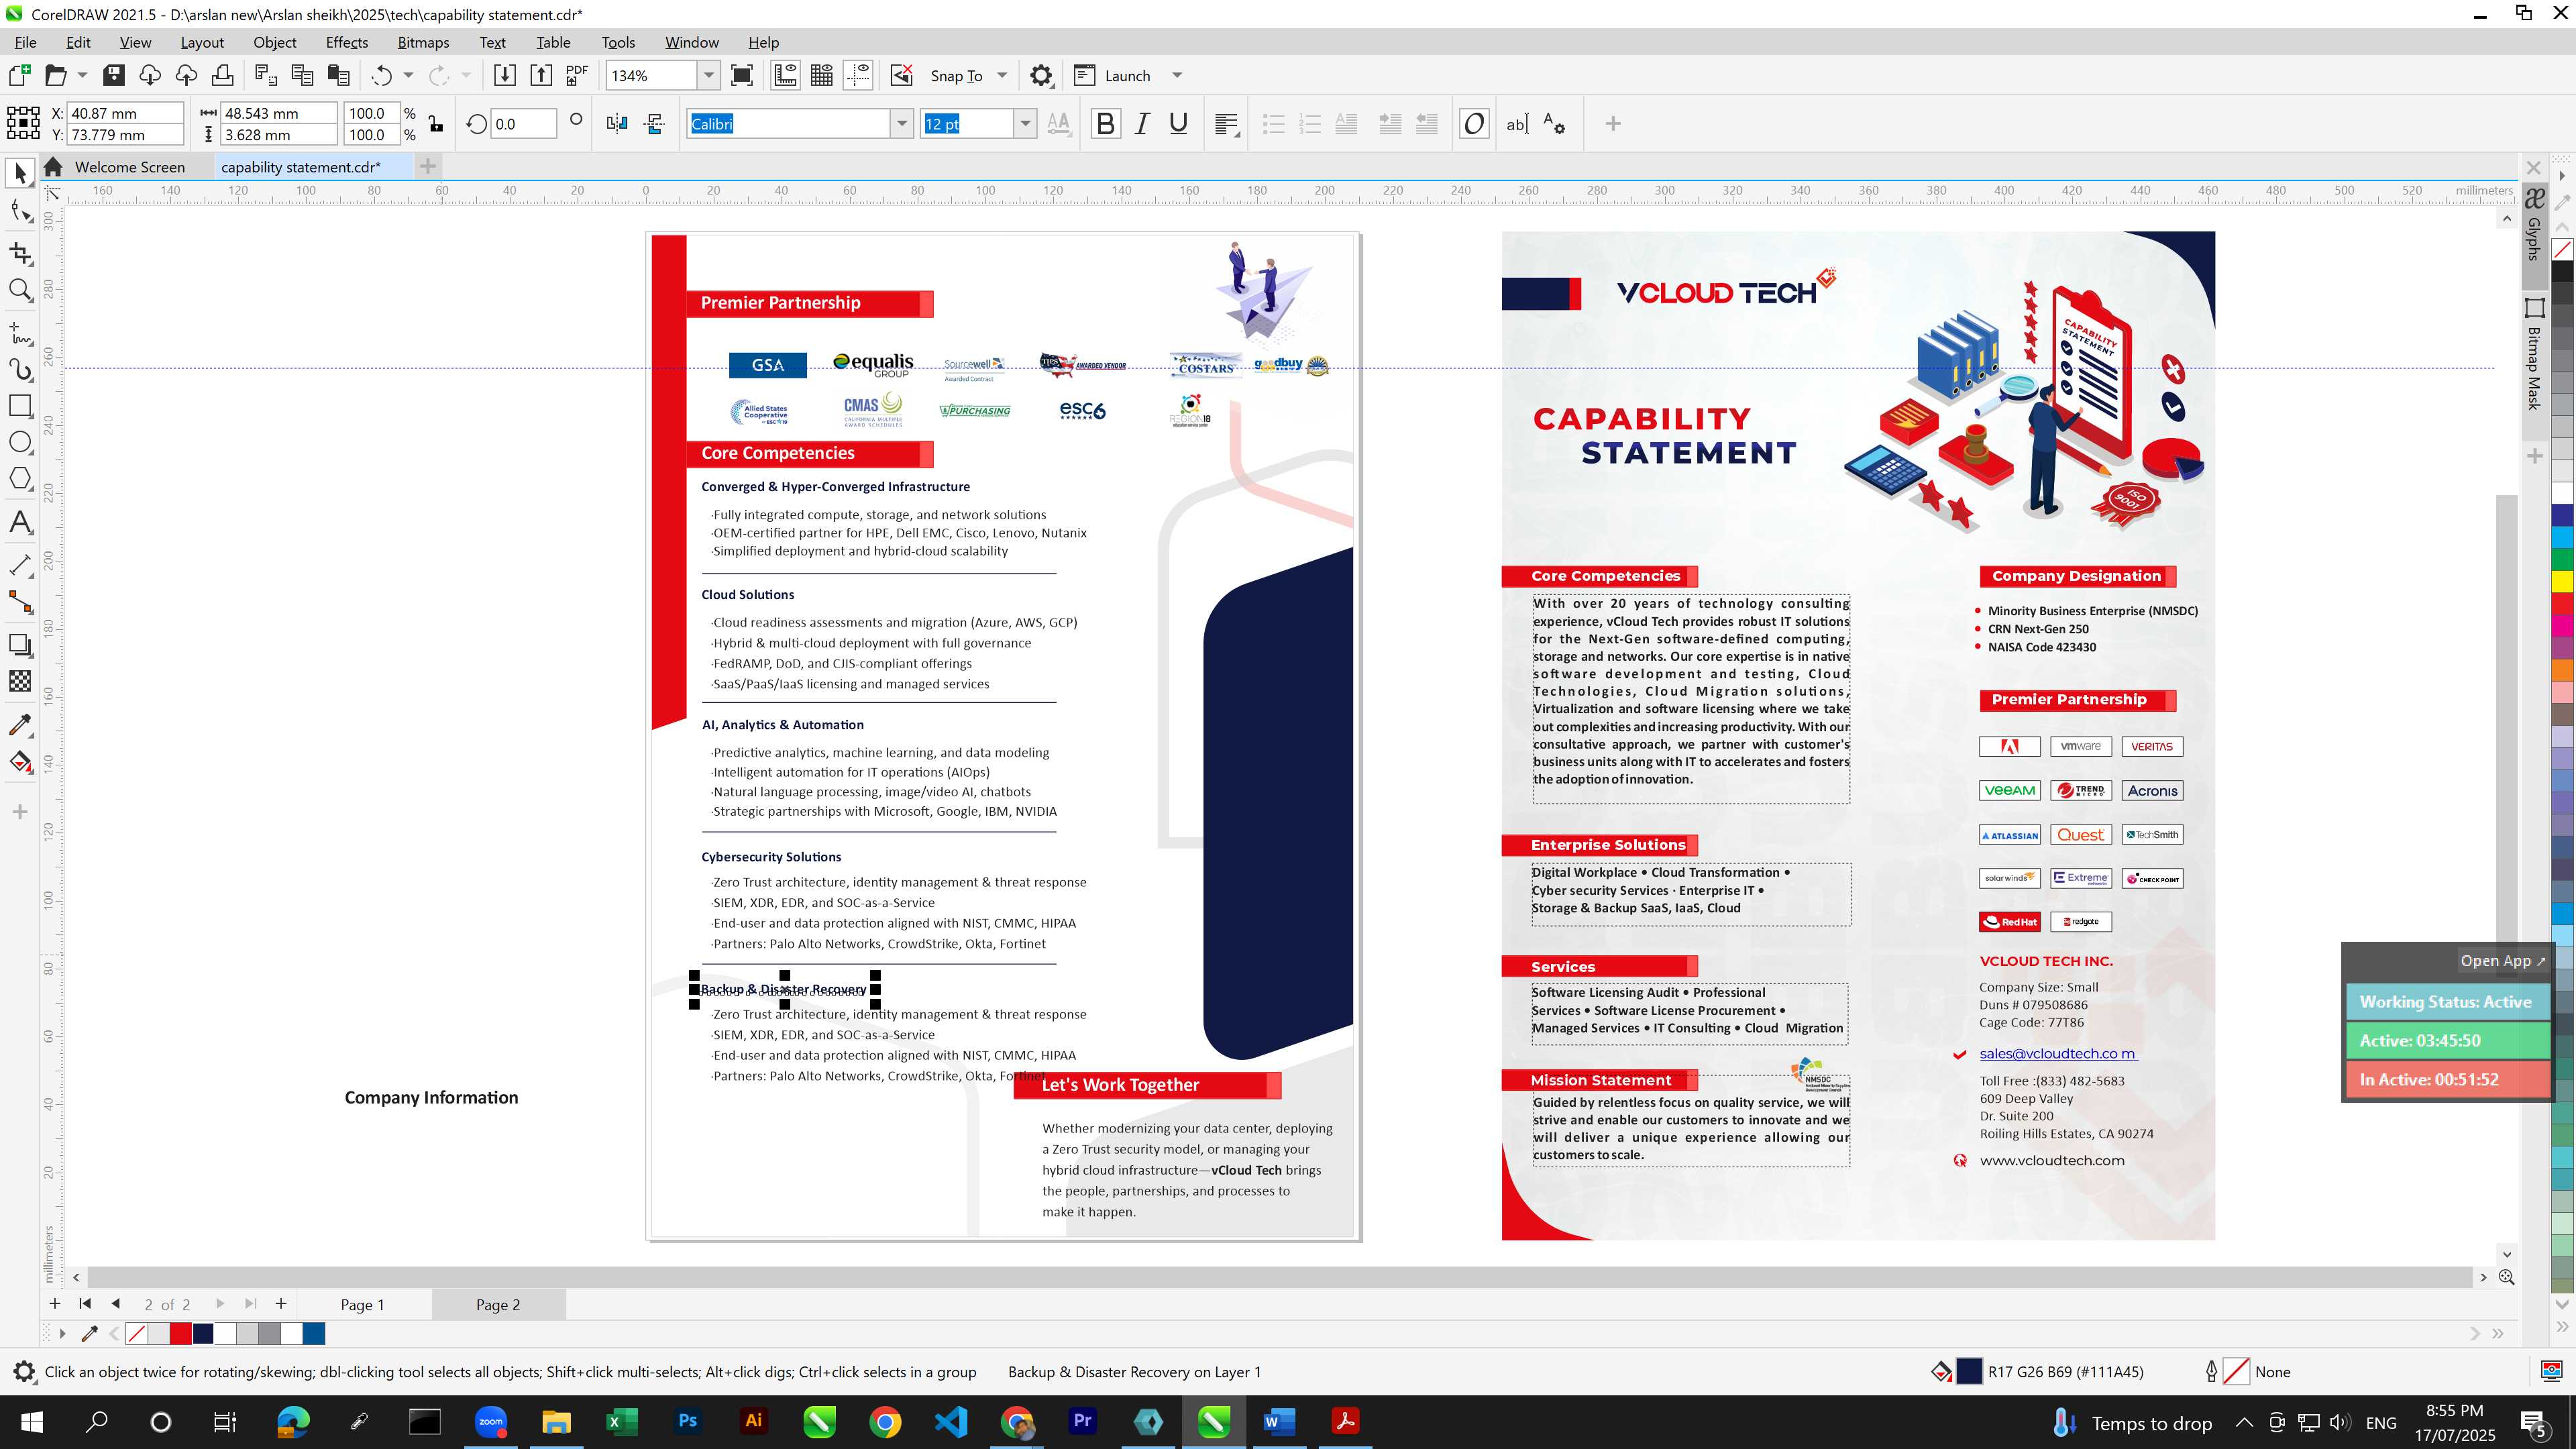2576x1449 pixels.
Task: Toggle the lock ratio padlock
Action: [x=436, y=124]
